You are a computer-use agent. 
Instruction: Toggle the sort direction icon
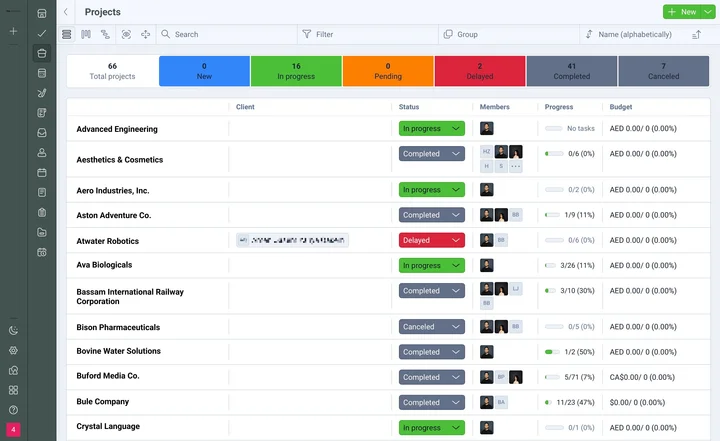pos(696,34)
